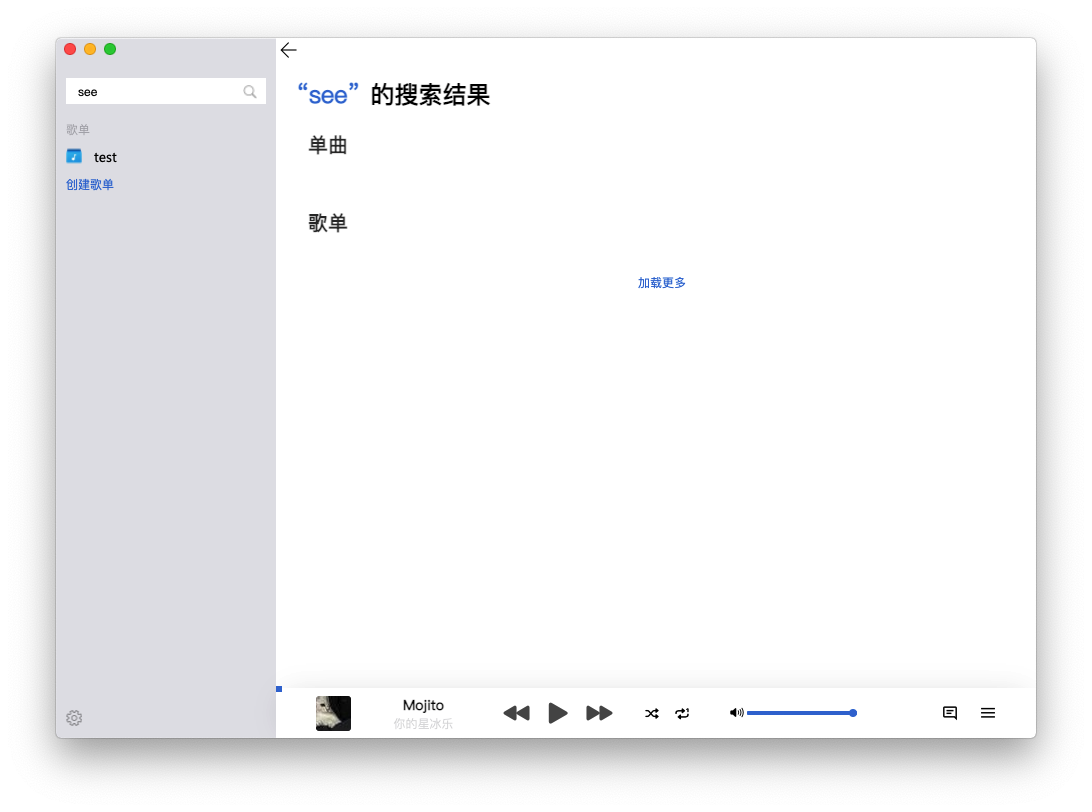Click the "加载更多" load more link

click(662, 283)
